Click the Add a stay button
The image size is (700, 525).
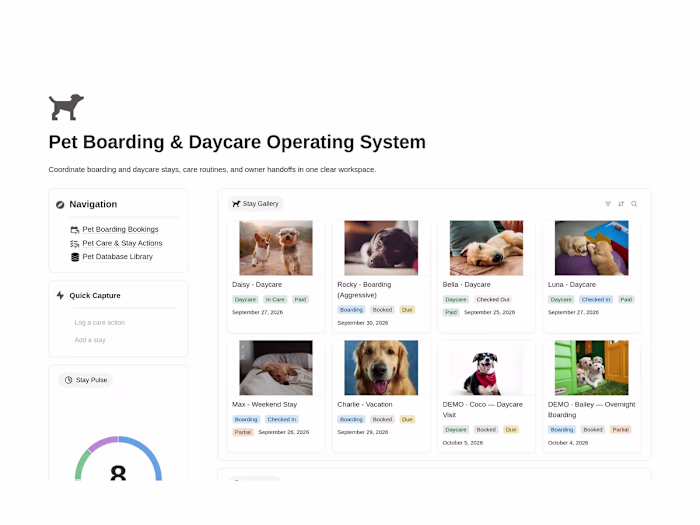pyautogui.click(x=90, y=340)
